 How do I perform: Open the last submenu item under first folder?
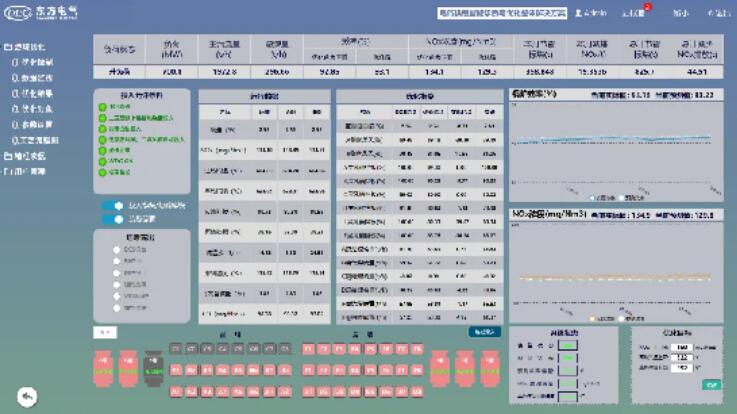[x=40, y=141]
